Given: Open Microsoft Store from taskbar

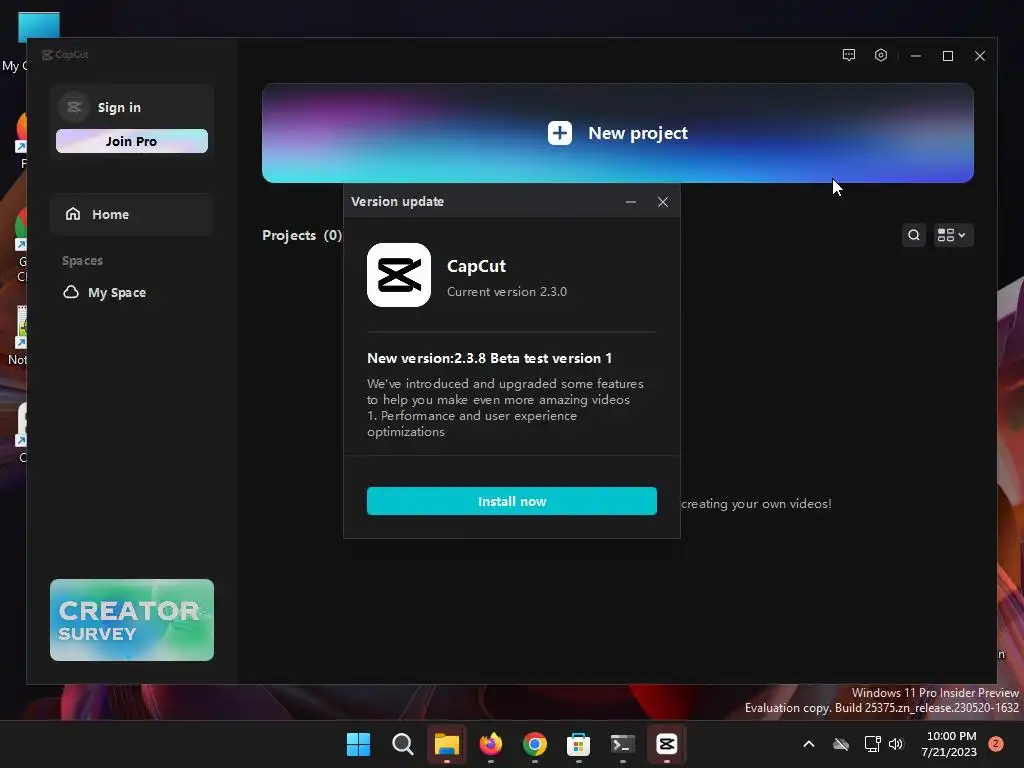Looking at the screenshot, I should 579,744.
